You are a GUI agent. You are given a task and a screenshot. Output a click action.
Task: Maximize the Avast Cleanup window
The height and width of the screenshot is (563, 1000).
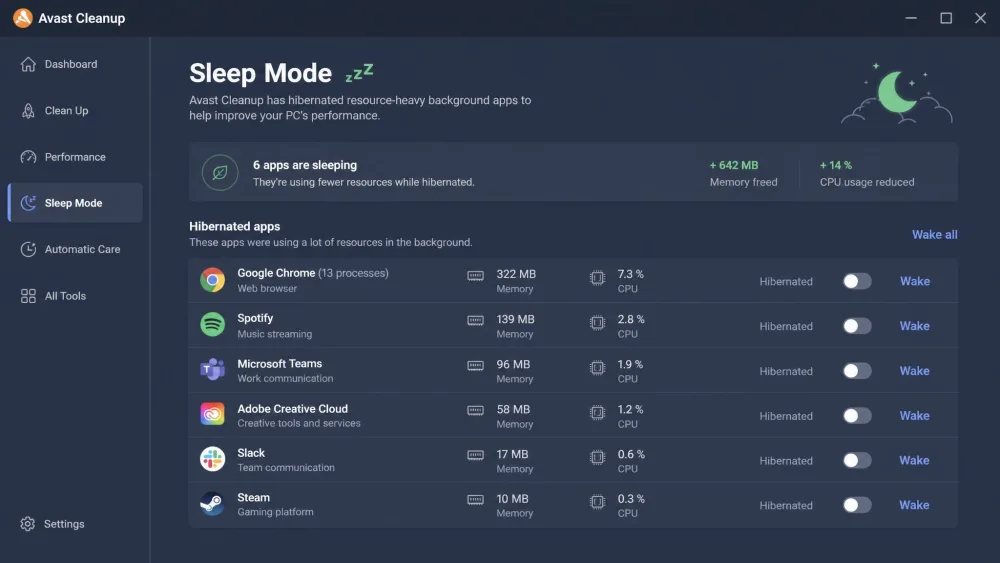(x=946, y=18)
